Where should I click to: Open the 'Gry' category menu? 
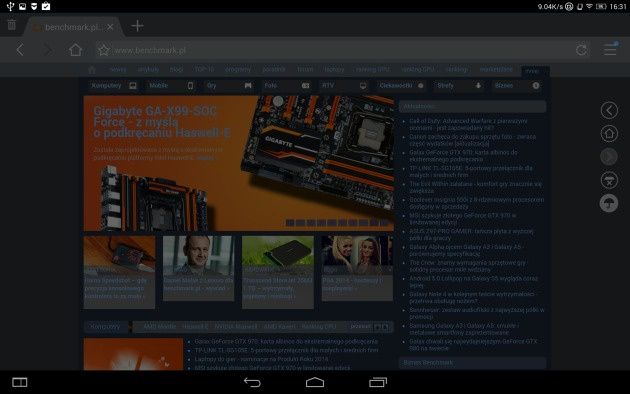229,86
